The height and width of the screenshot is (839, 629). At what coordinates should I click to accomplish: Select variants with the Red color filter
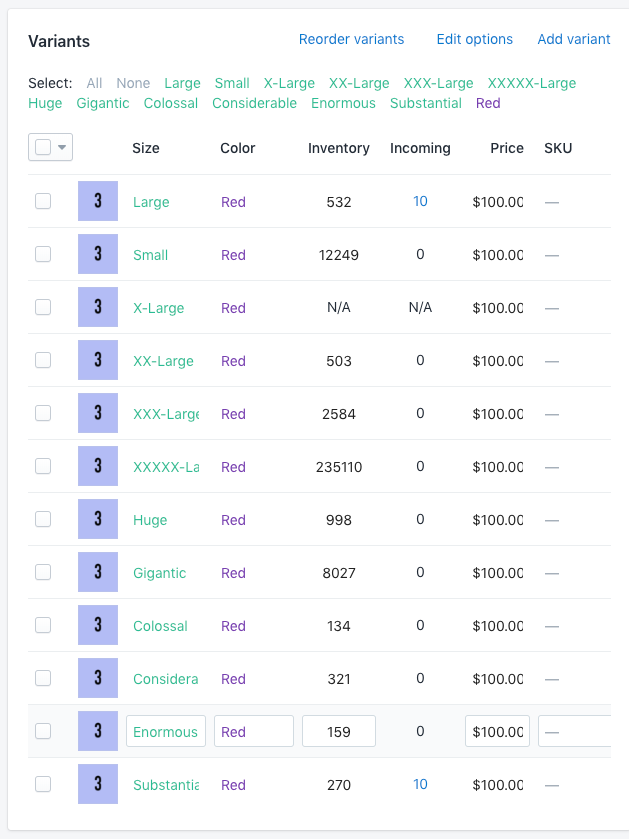(x=488, y=103)
